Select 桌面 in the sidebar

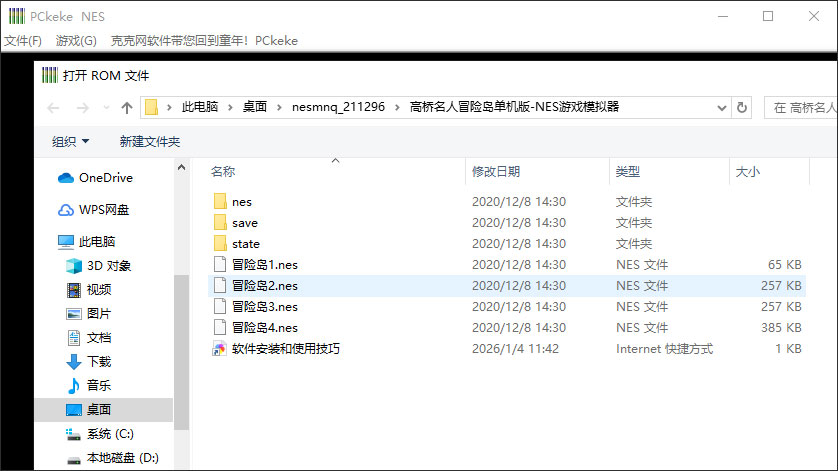pos(99,410)
